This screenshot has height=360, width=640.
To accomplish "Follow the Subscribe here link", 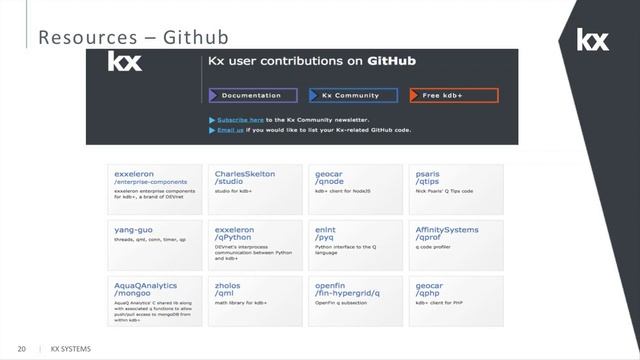I will click(240, 120).
